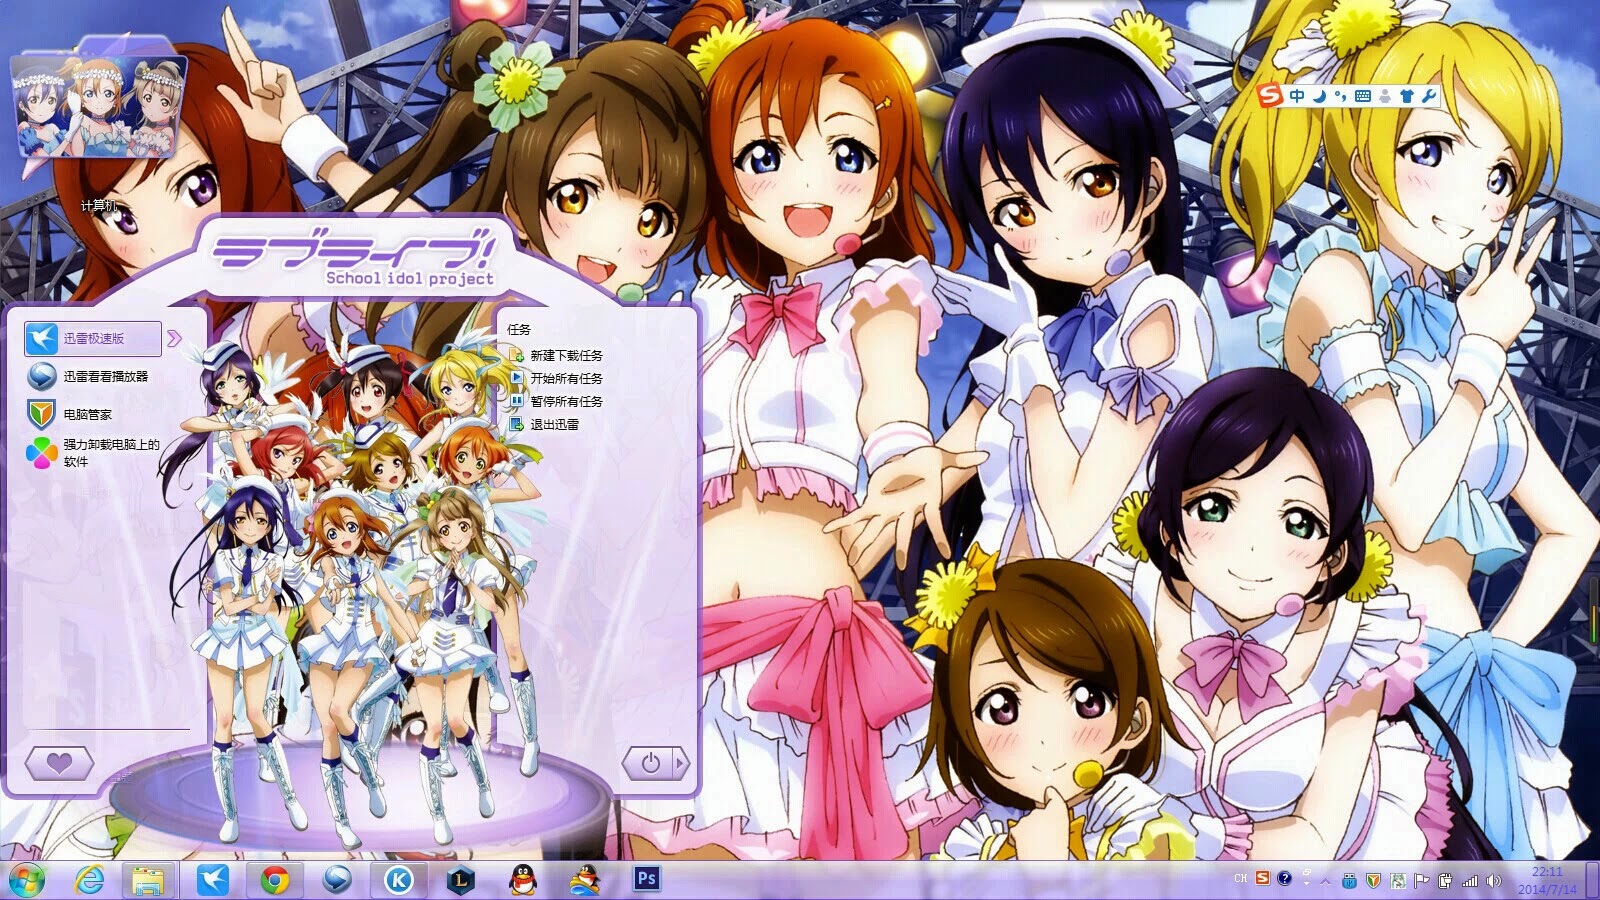The height and width of the screenshot is (900, 1600).
Task: Click the Show desktop button
Action: (1593, 880)
